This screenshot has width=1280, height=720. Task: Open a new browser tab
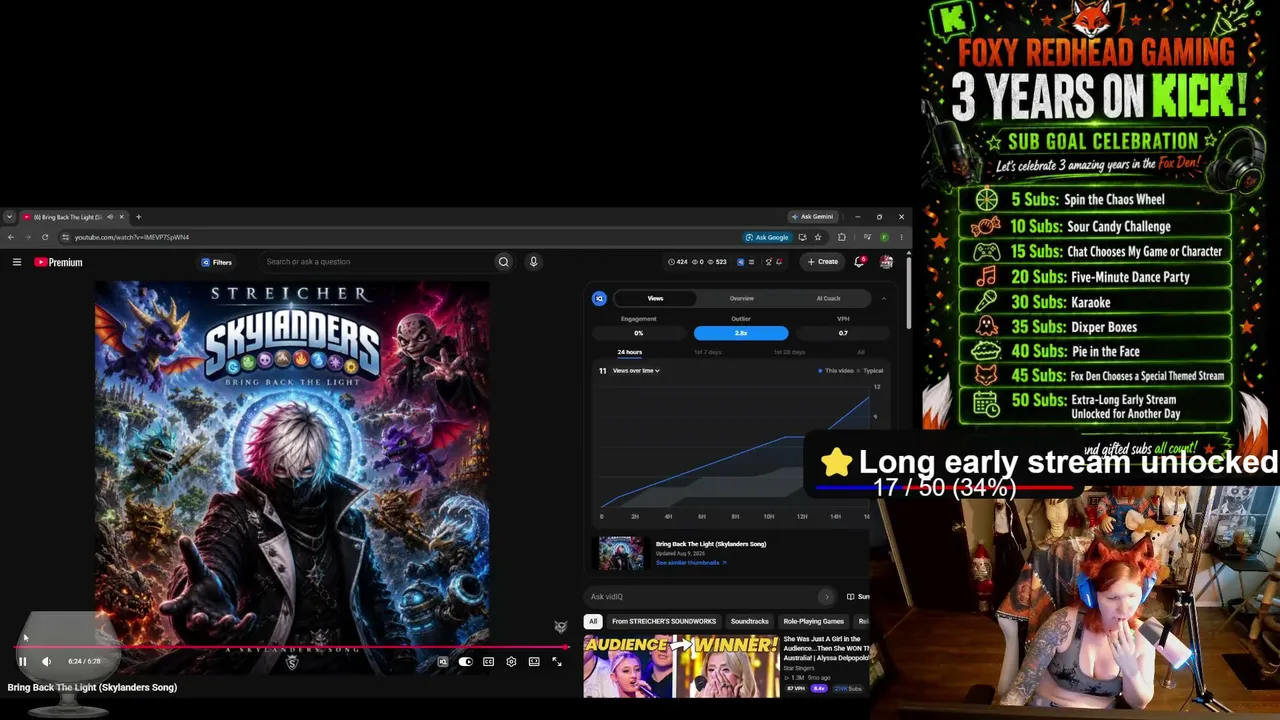coord(138,217)
